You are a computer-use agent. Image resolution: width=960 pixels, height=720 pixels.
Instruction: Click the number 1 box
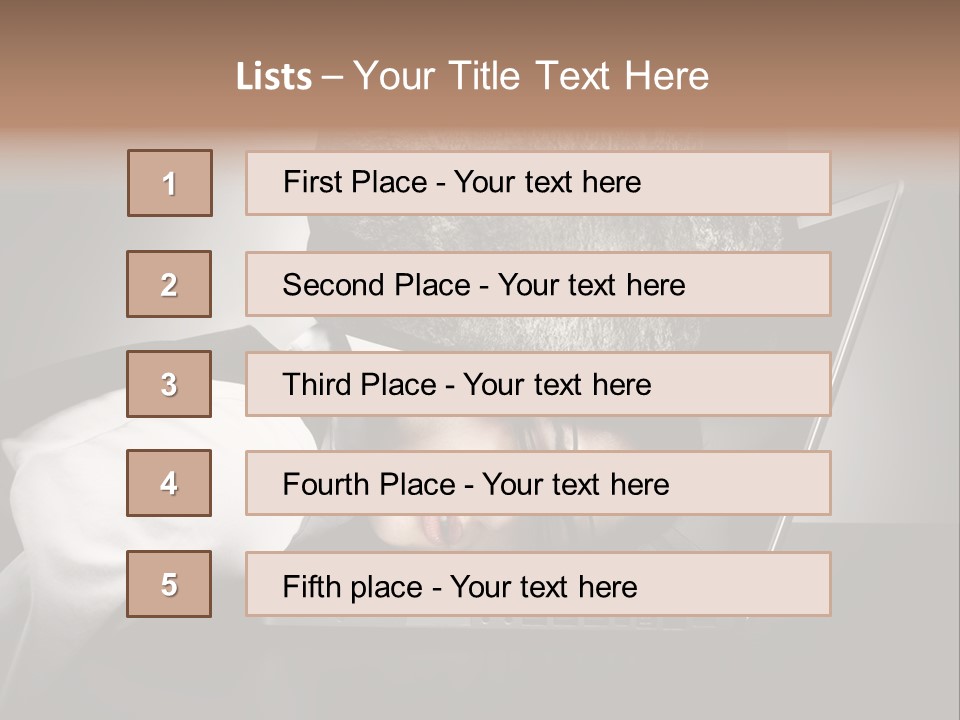click(170, 183)
